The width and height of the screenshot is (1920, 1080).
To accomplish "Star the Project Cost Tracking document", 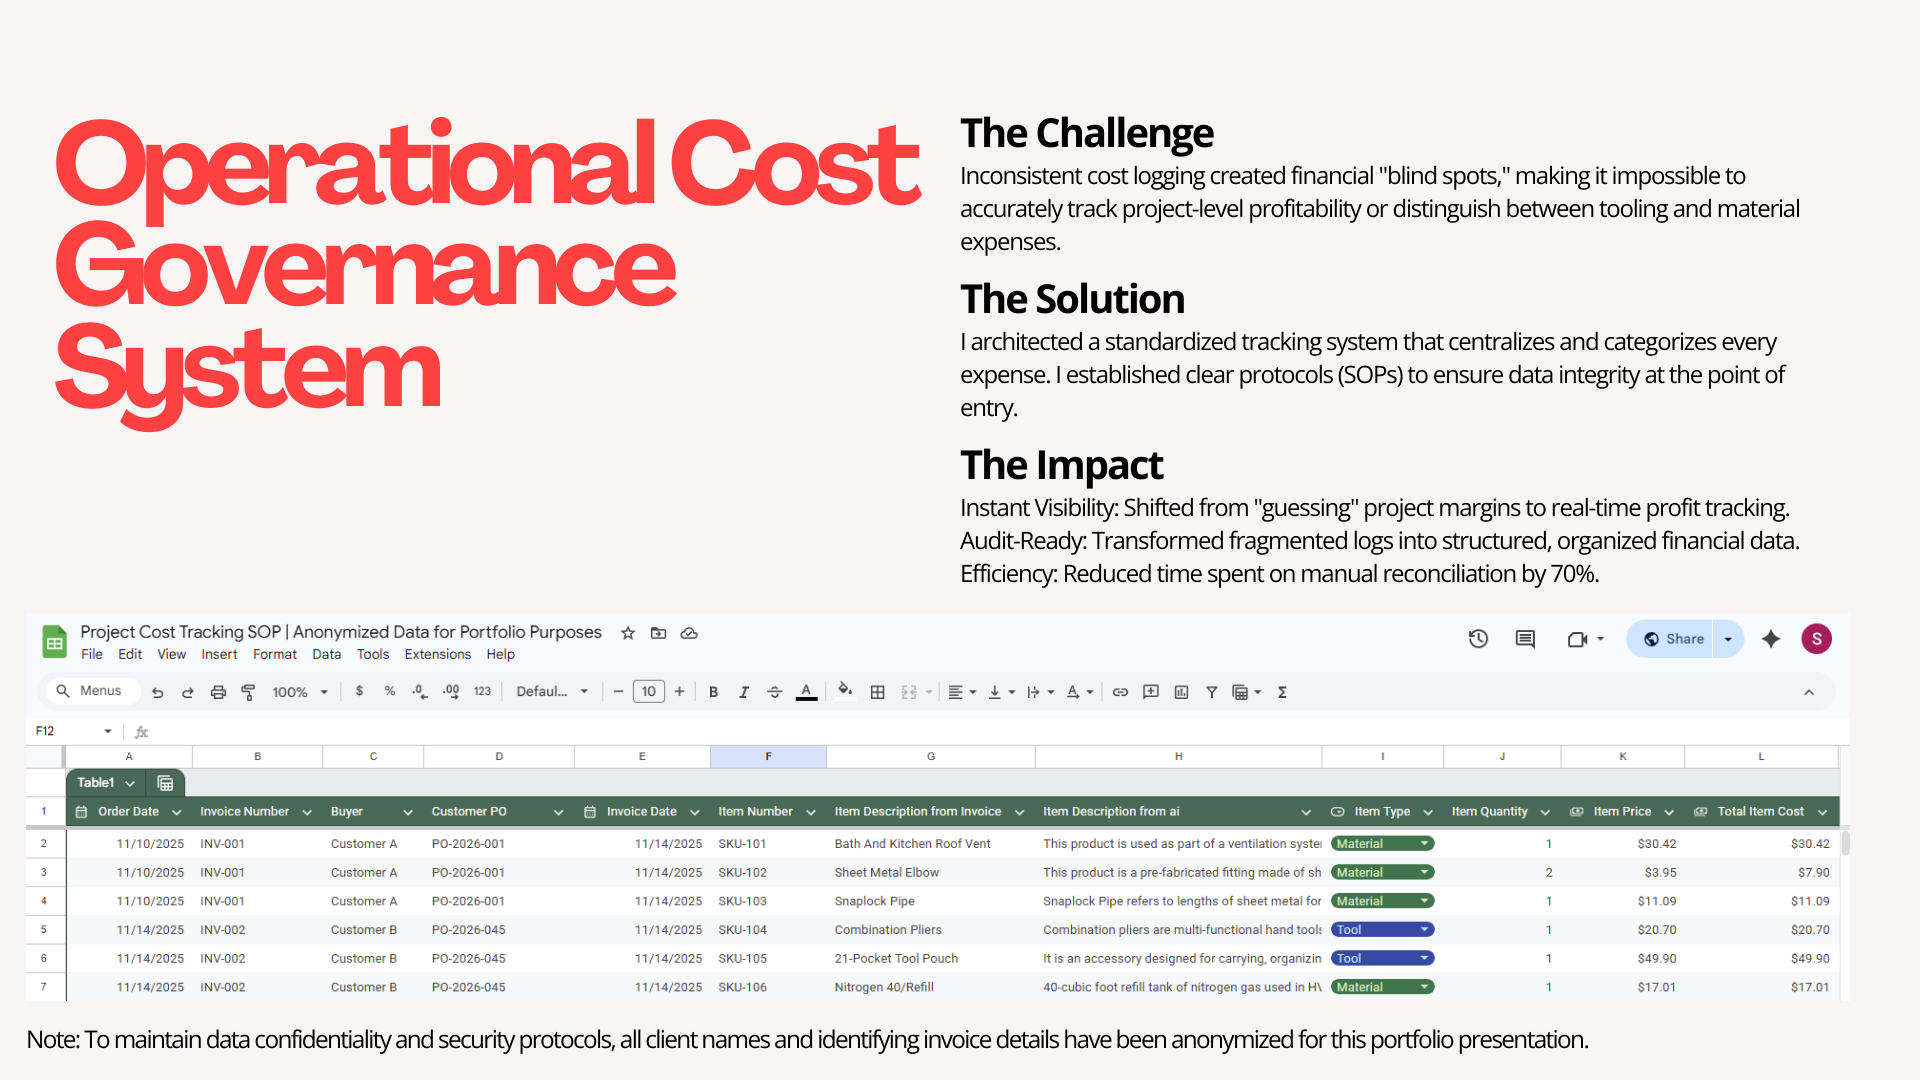I will point(628,633).
